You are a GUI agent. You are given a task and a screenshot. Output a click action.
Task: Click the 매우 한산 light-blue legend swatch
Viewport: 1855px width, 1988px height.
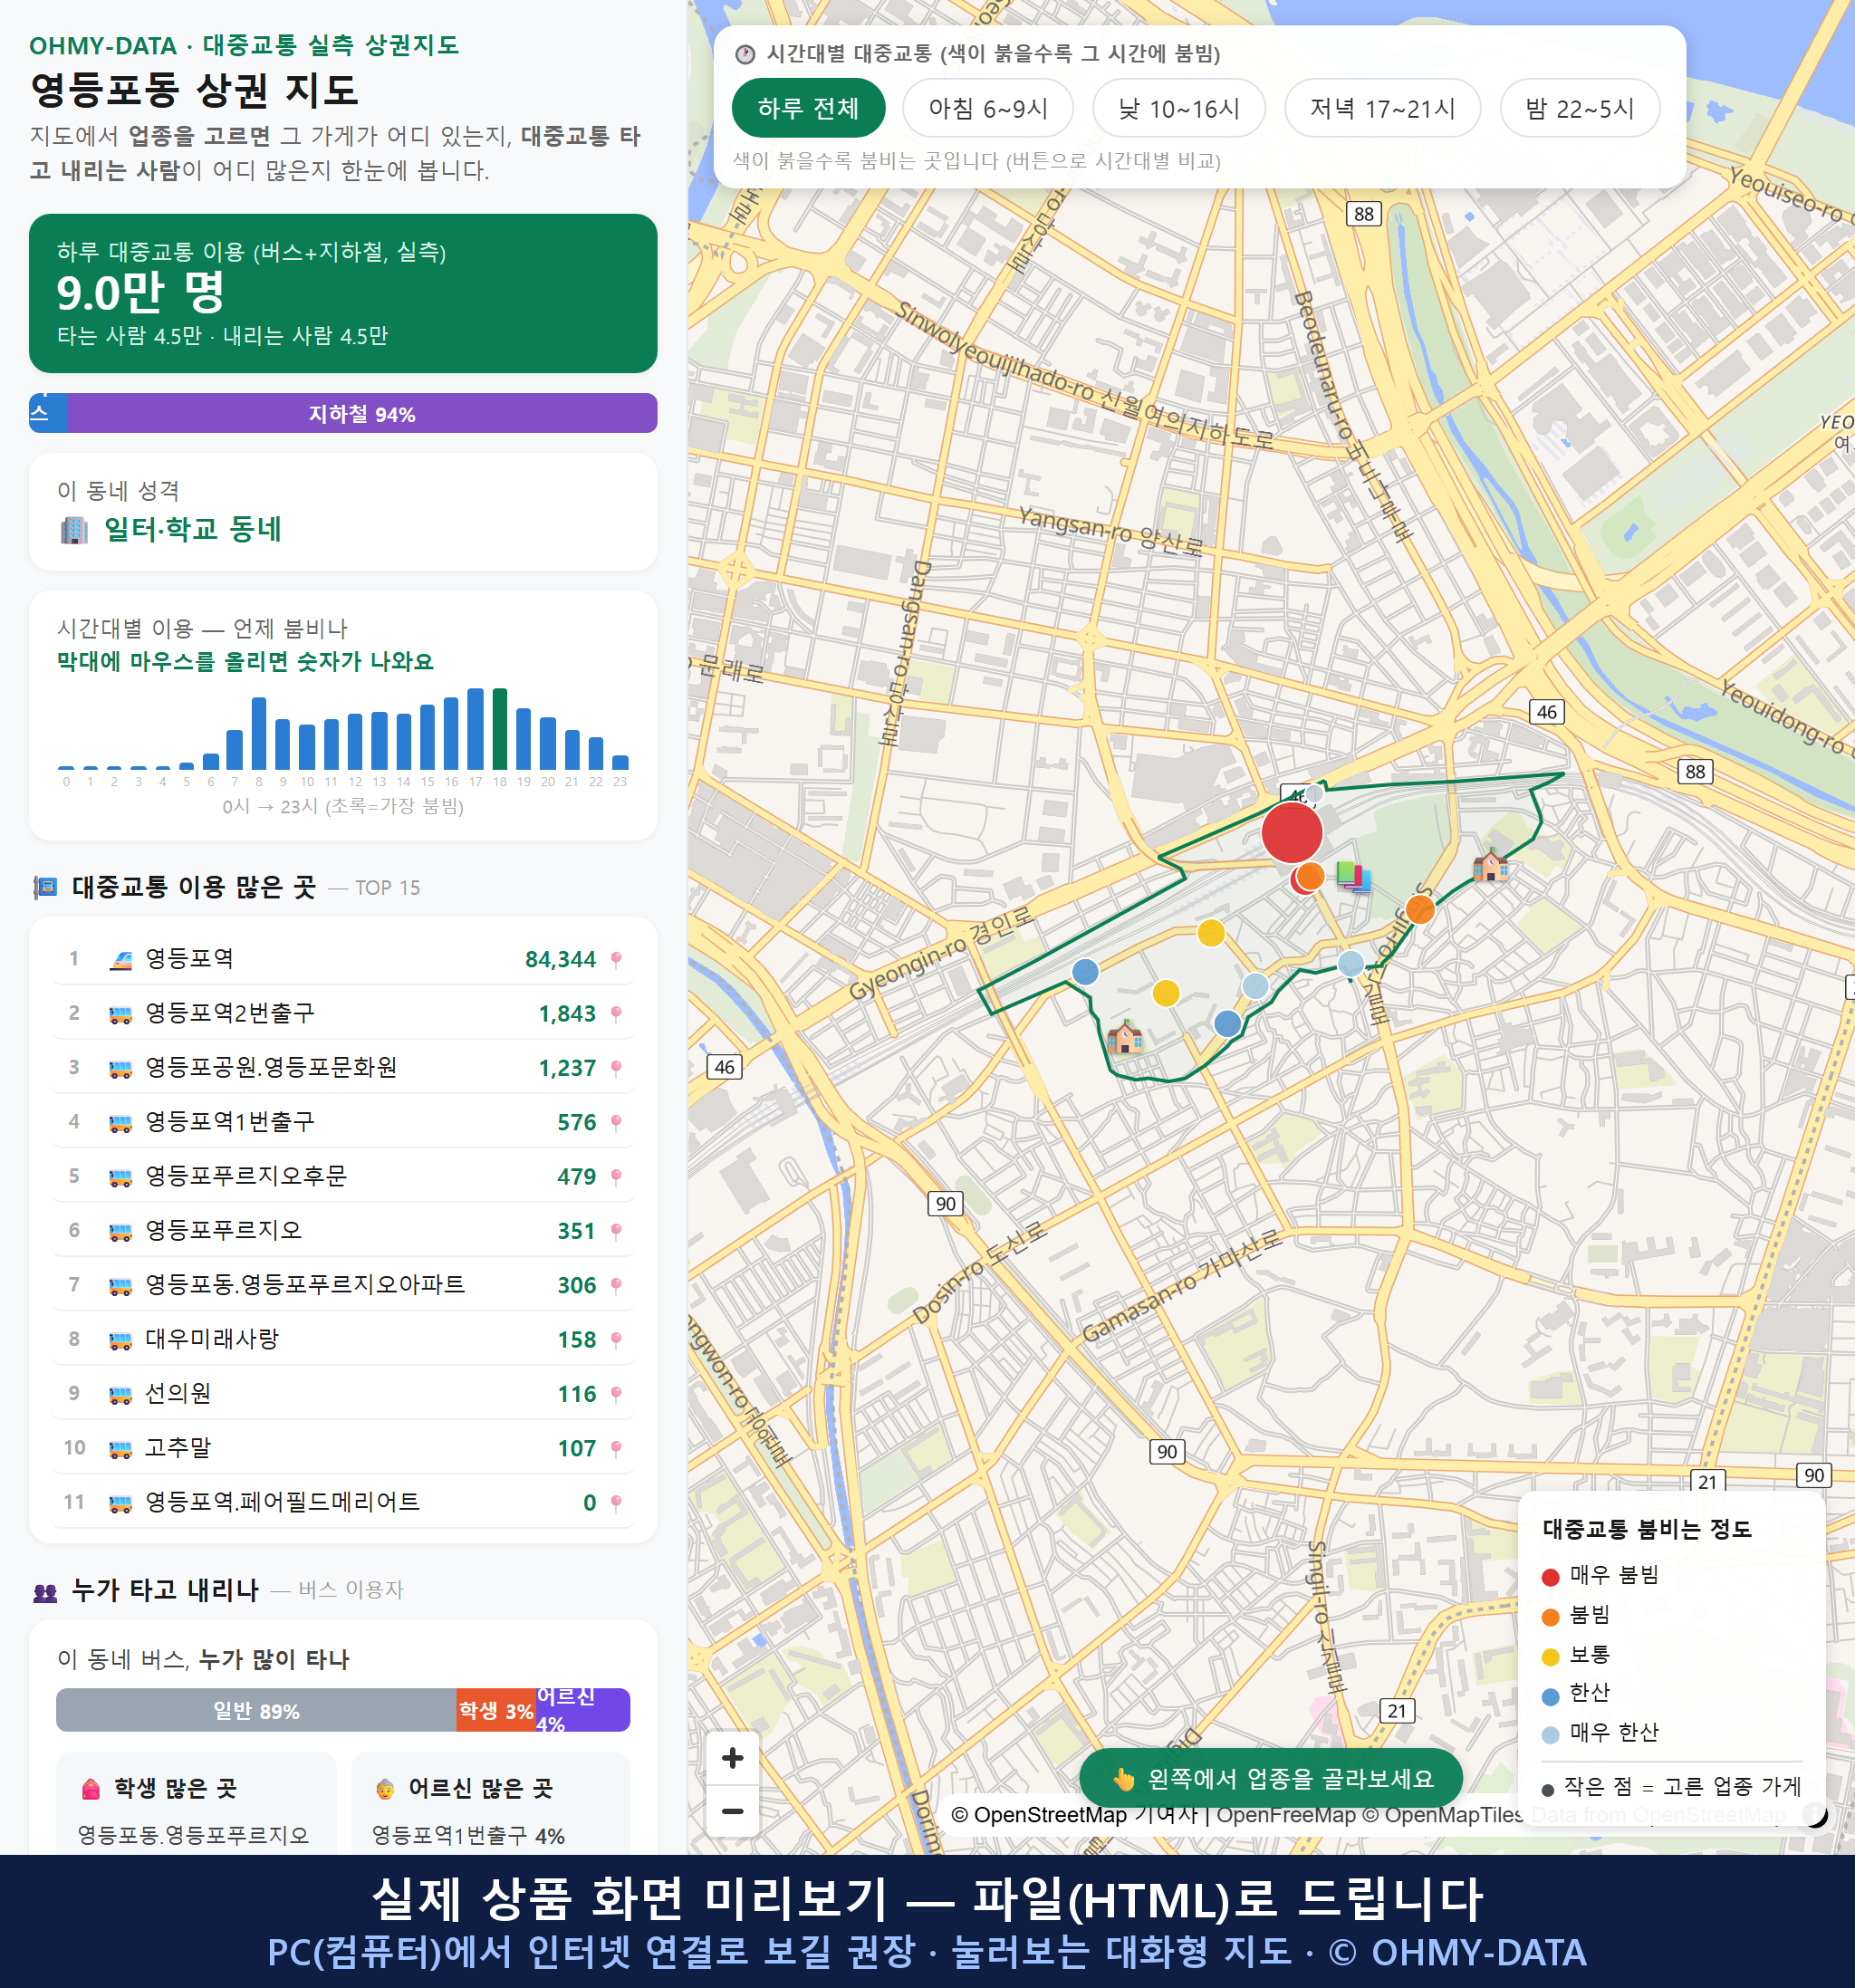tap(1550, 1735)
